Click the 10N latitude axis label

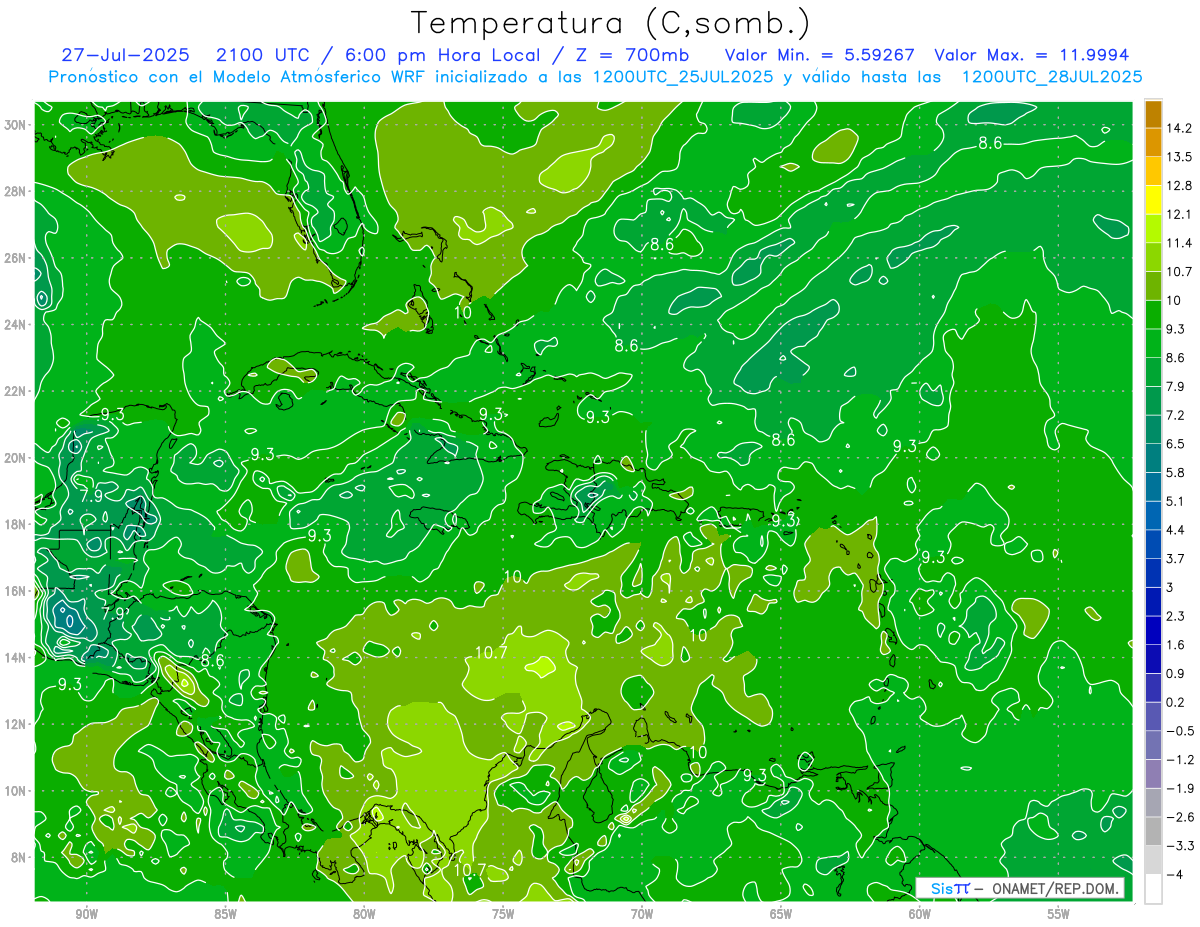[16, 791]
